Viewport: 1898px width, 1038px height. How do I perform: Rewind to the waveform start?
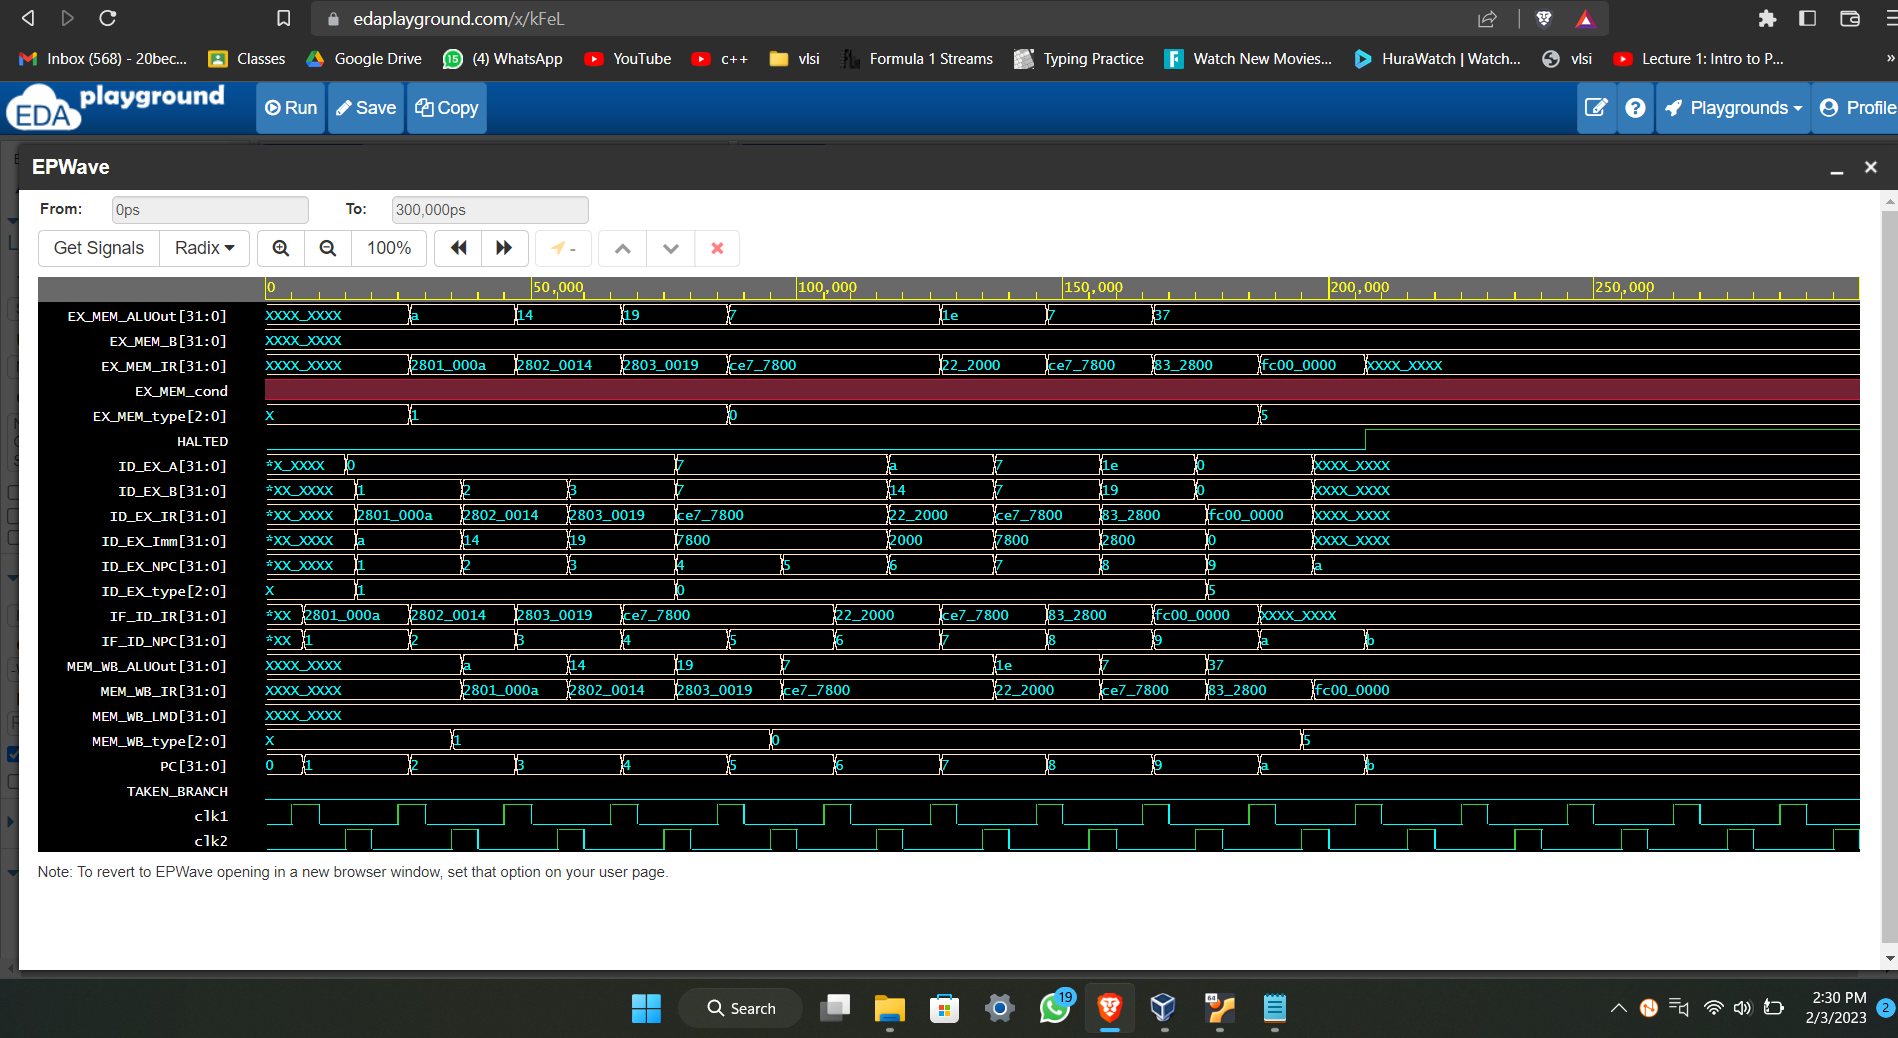tap(457, 248)
